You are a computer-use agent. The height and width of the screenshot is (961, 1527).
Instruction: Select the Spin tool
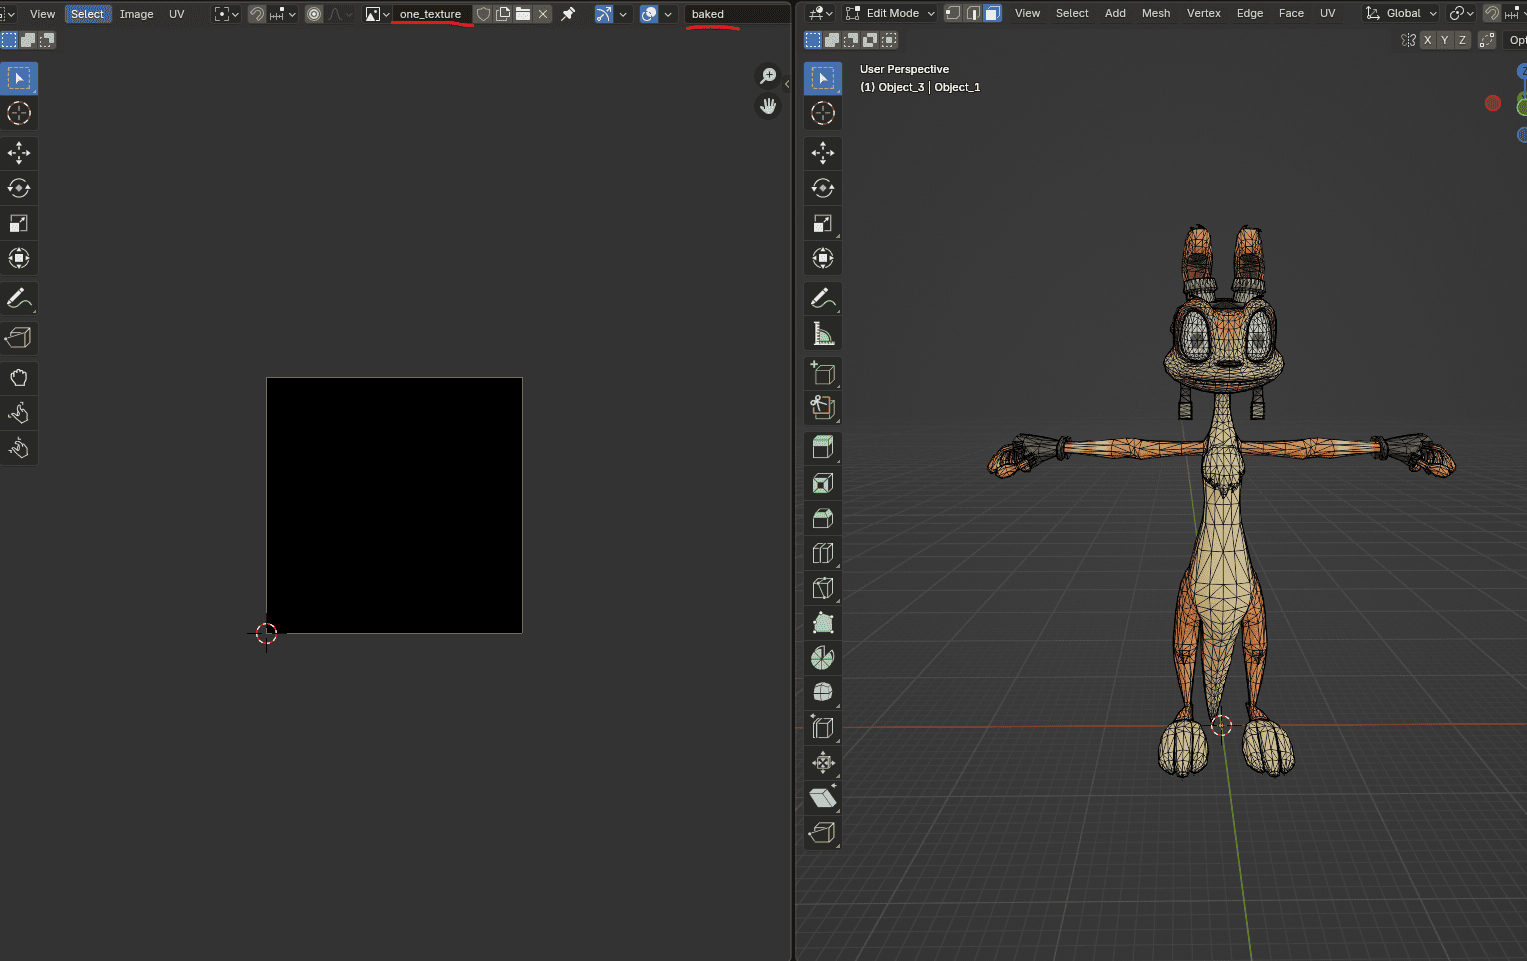click(x=823, y=658)
